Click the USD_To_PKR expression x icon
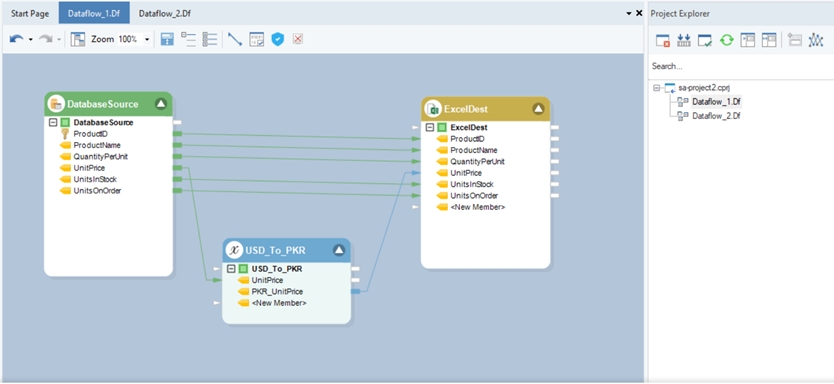Screen dimensions: 834x384 pos(234,251)
